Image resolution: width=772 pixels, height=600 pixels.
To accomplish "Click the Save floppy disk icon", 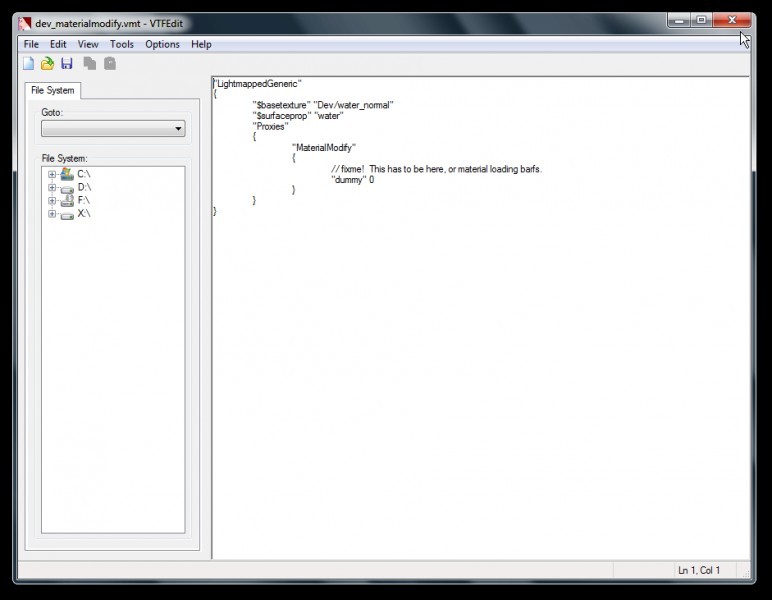I will (x=67, y=63).
